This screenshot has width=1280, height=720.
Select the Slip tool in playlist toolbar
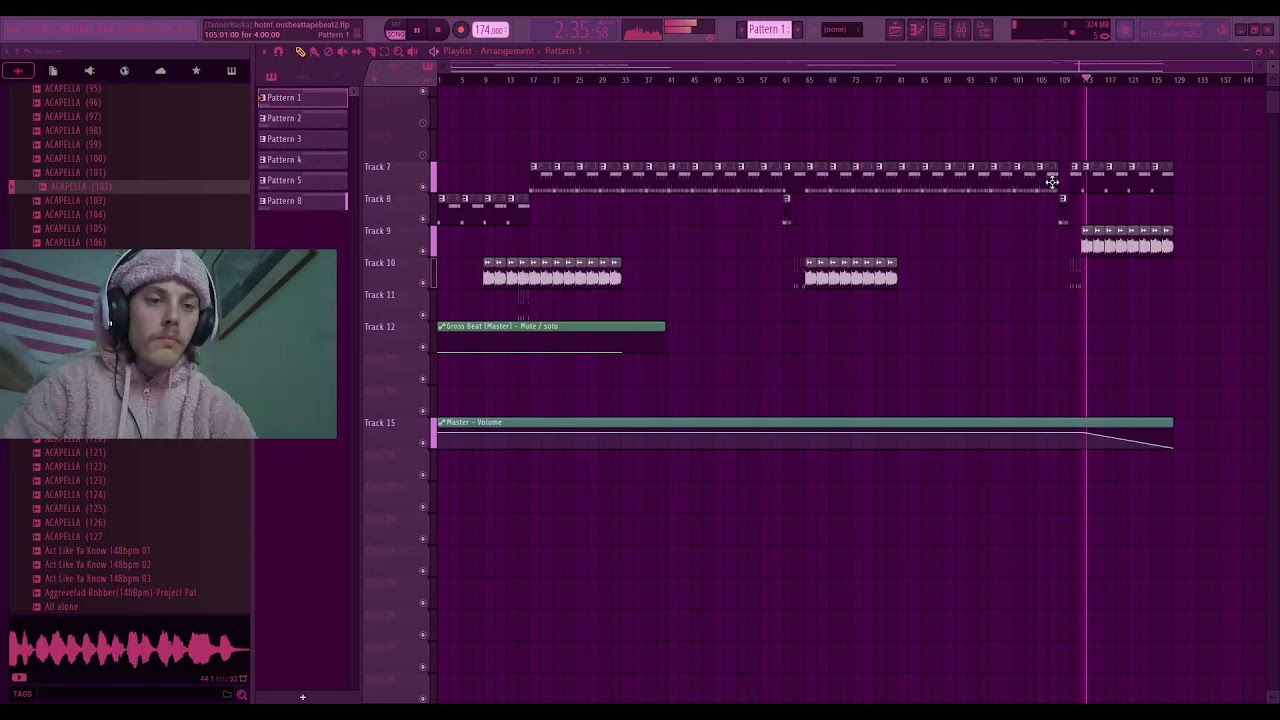[356, 51]
